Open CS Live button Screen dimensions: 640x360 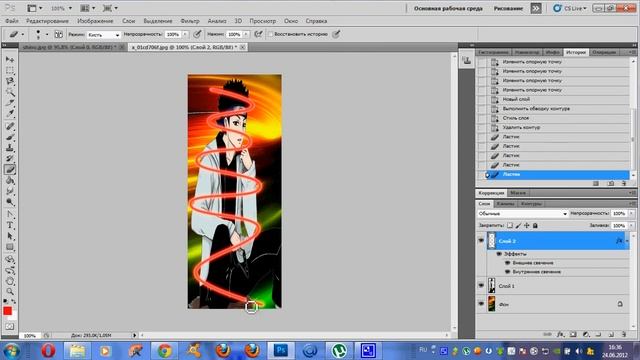pos(570,8)
